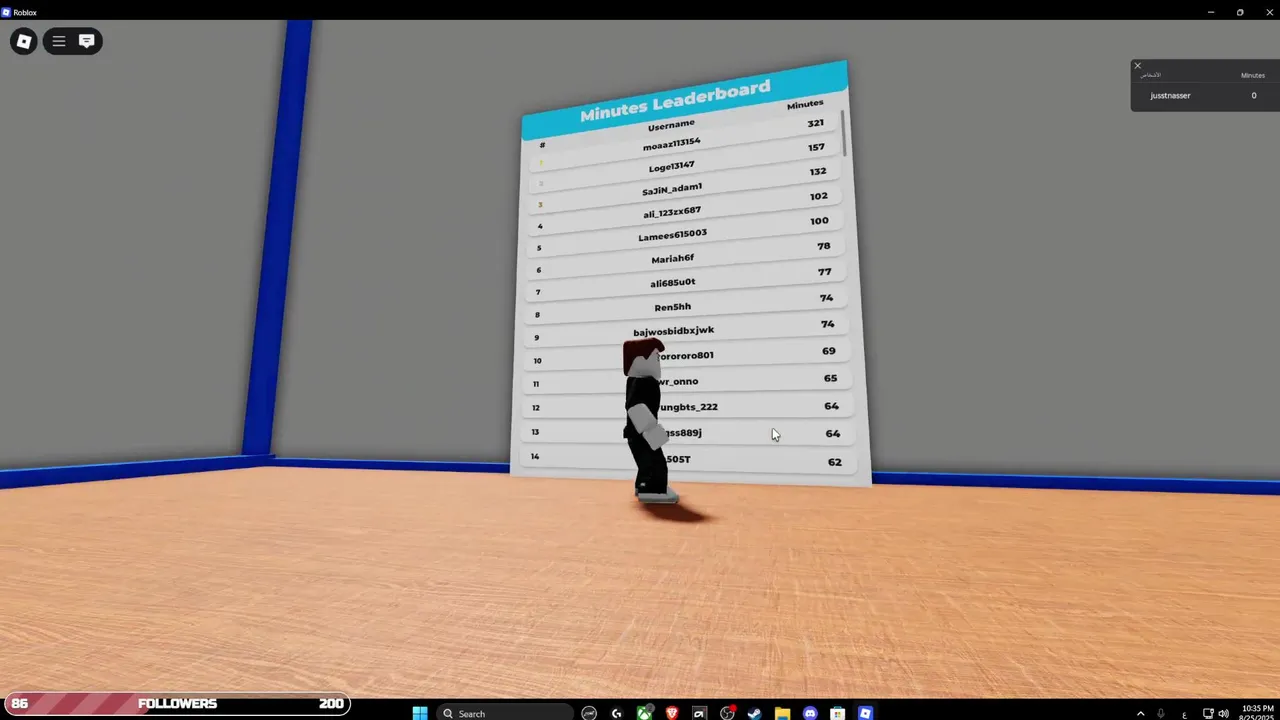1280x720 pixels.
Task: Click the 62 minutes score
Action: point(835,462)
